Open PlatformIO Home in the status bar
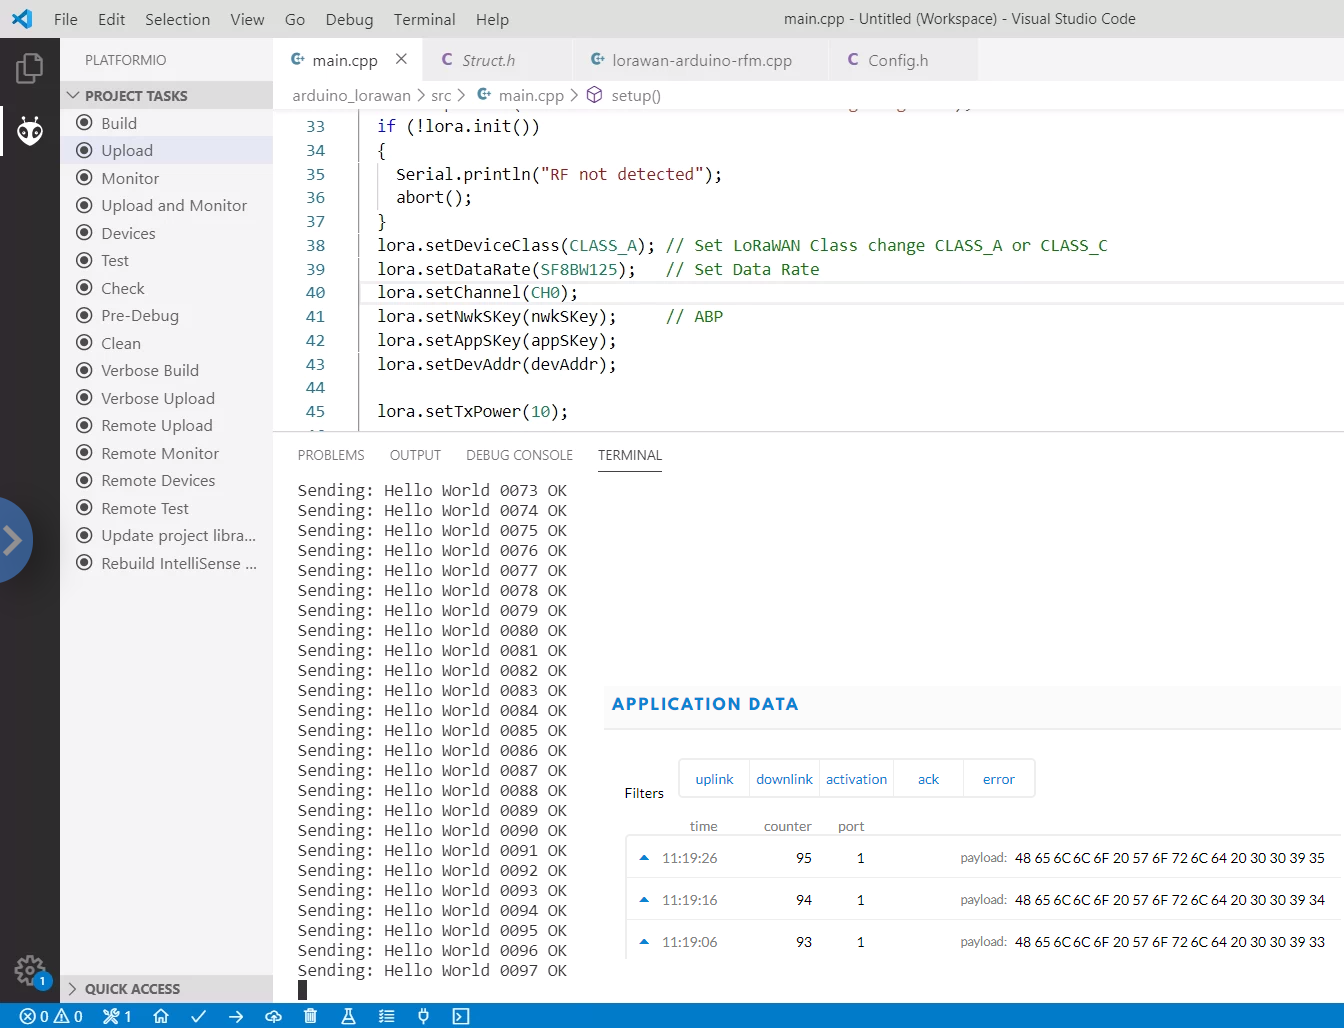 (161, 1016)
